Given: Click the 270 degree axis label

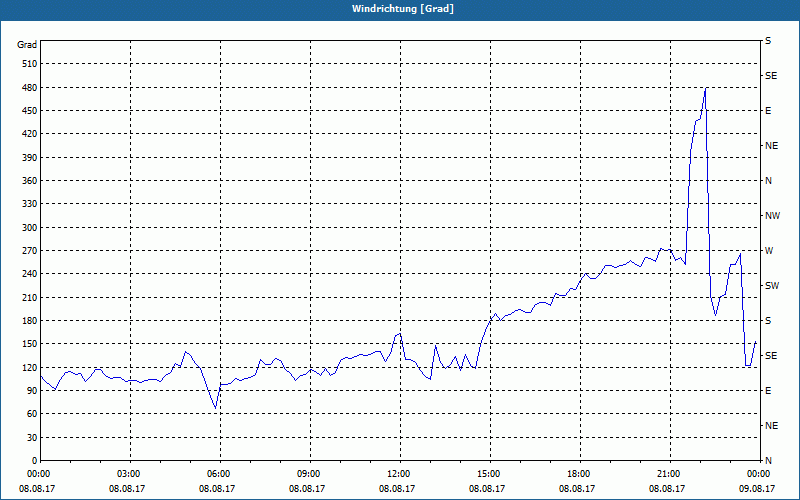Looking at the screenshot, I should 29,251.
